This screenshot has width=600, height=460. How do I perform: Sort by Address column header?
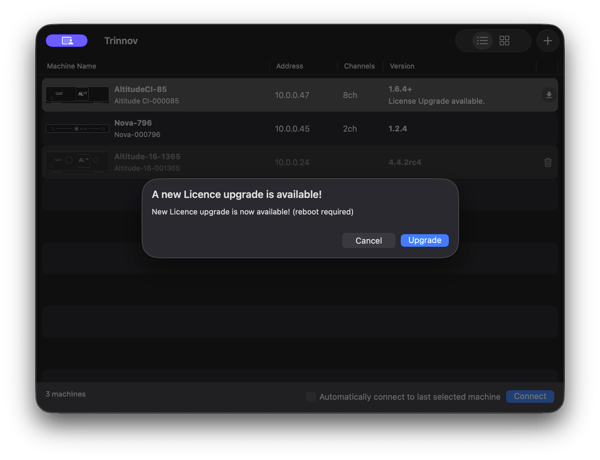(x=289, y=66)
